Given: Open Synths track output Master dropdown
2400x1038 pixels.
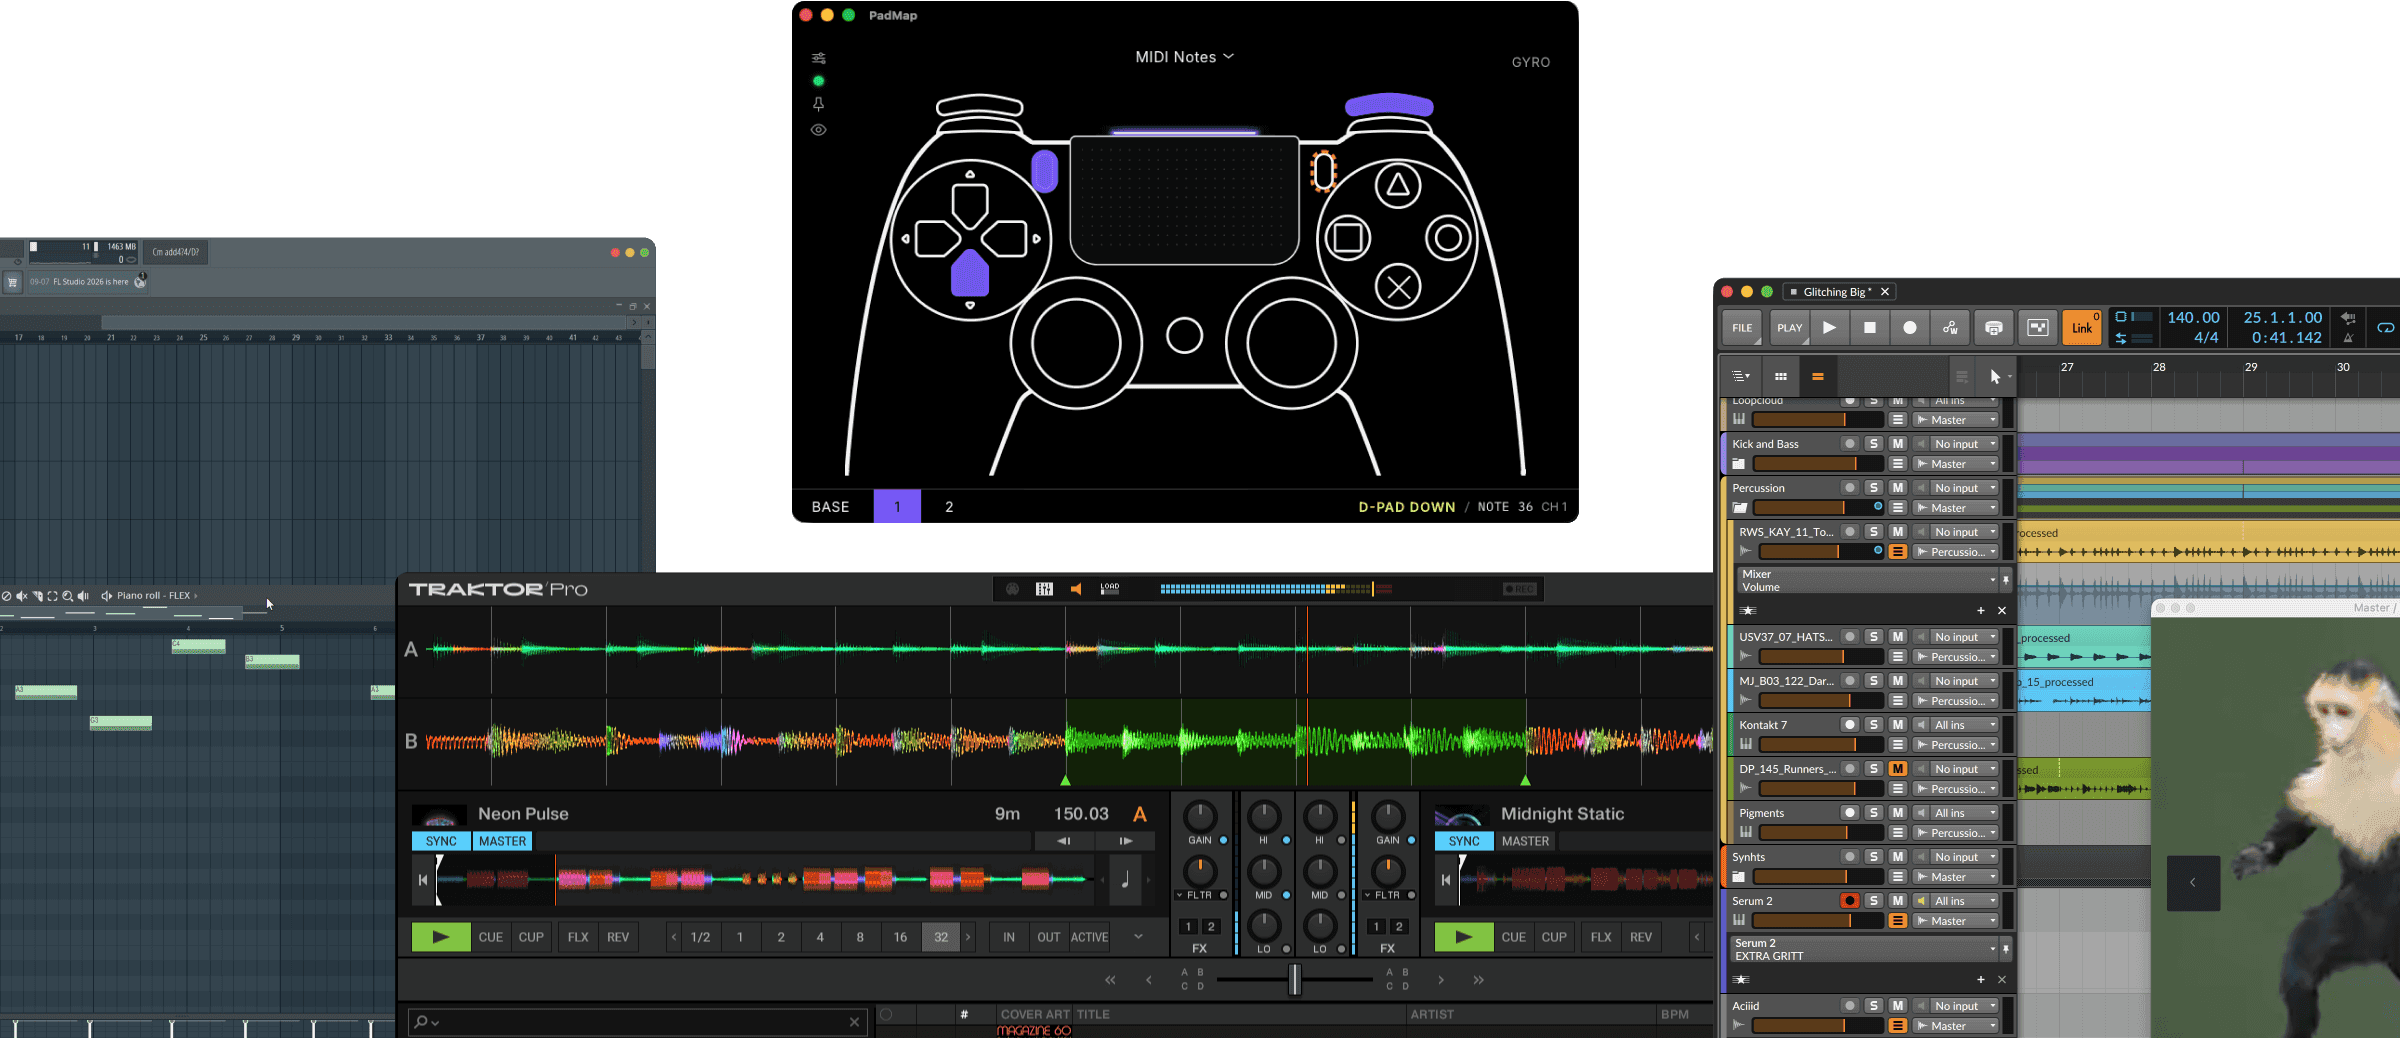Looking at the screenshot, I should tap(1956, 877).
